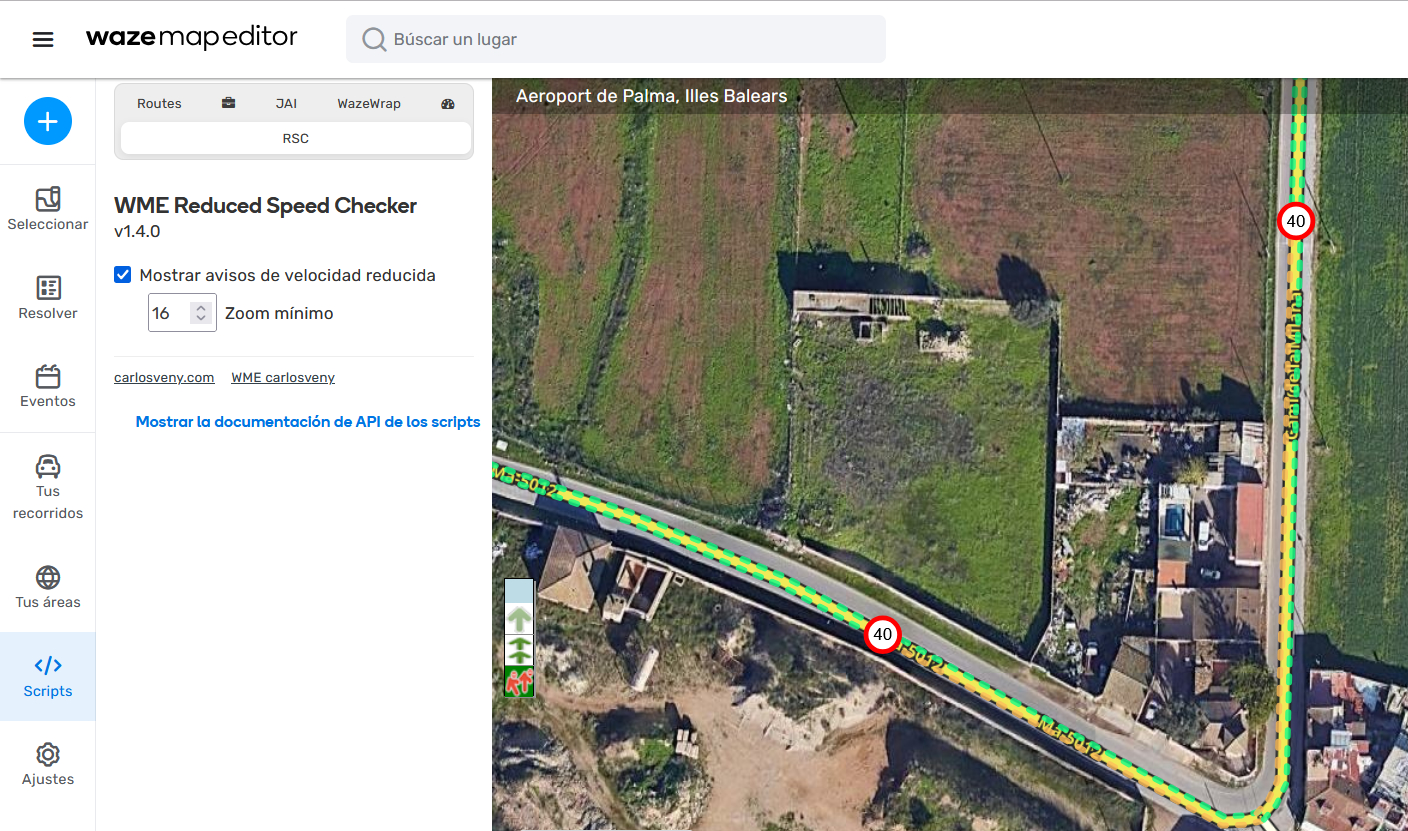Switch to the WazeWrap tab
Viewport: 1408px width, 831px height.
[369, 103]
